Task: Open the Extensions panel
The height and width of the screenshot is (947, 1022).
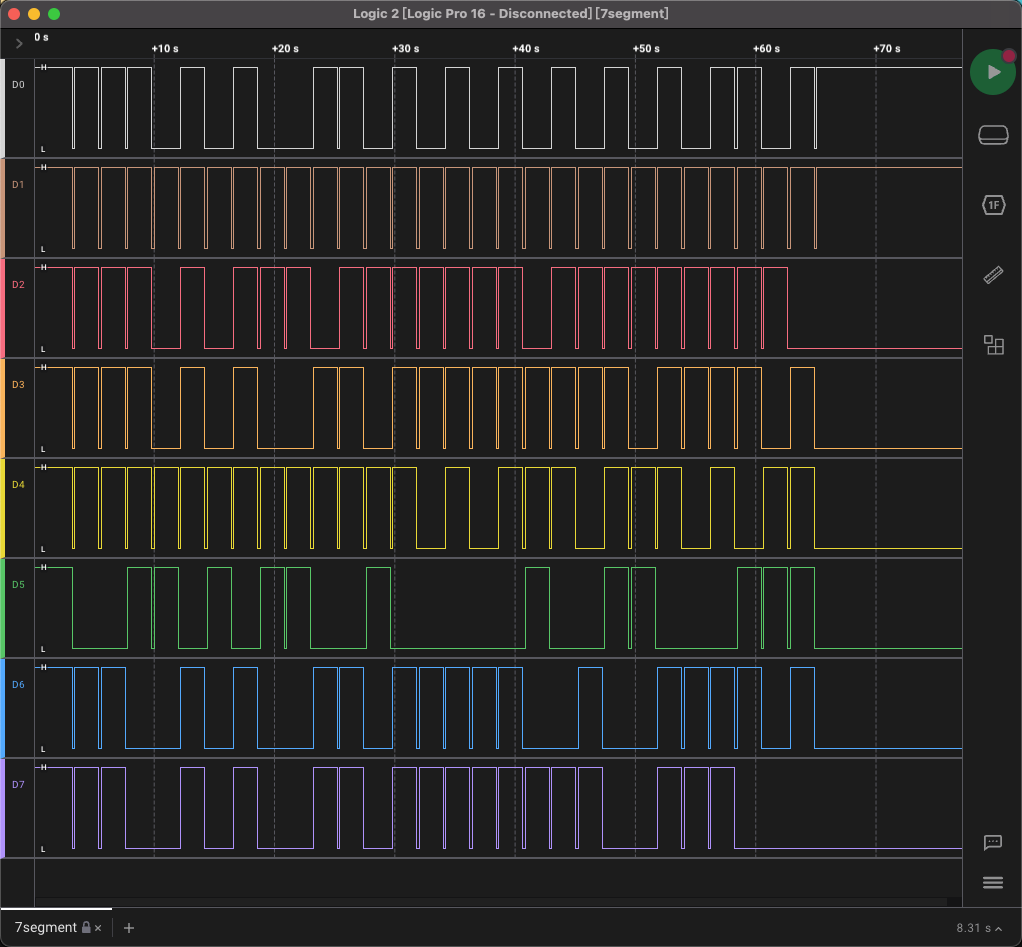Action: coord(992,345)
